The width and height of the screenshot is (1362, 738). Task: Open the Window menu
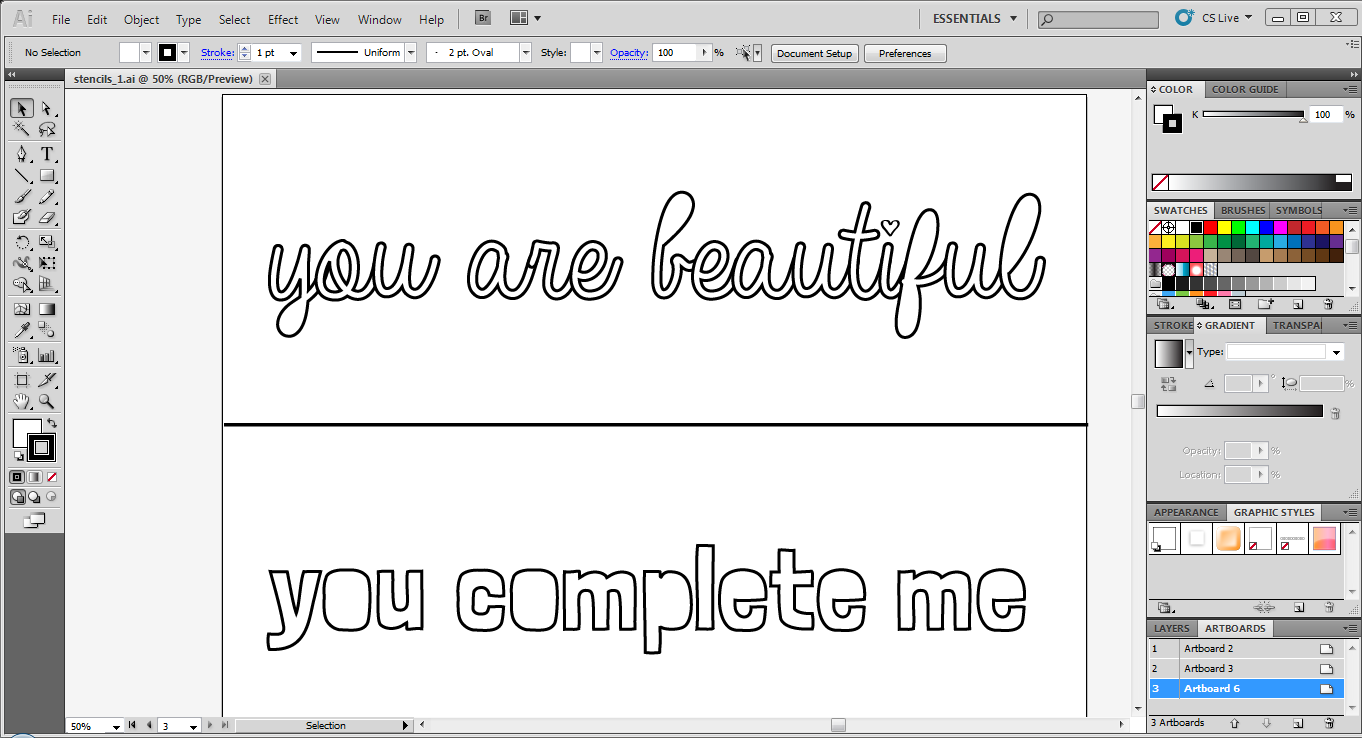coord(380,19)
